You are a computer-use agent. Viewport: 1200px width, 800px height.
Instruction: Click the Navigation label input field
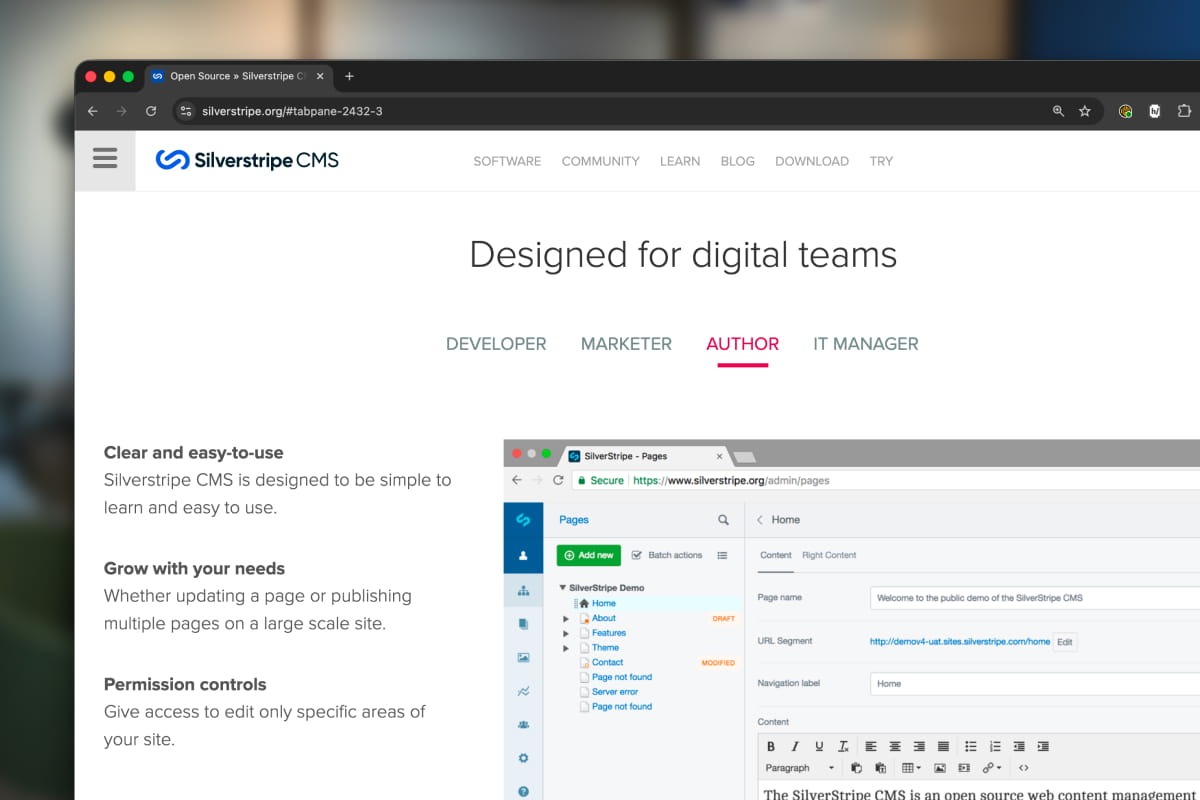point(1035,684)
